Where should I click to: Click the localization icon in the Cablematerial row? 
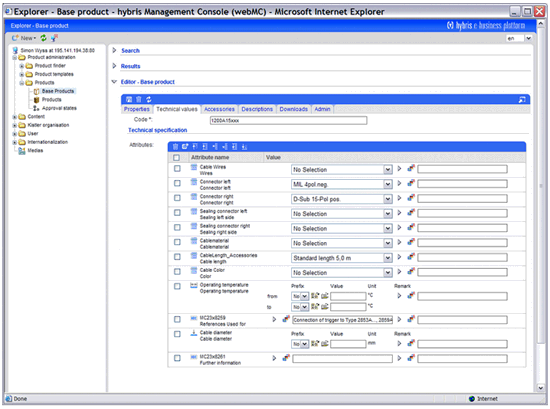click(411, 242)
